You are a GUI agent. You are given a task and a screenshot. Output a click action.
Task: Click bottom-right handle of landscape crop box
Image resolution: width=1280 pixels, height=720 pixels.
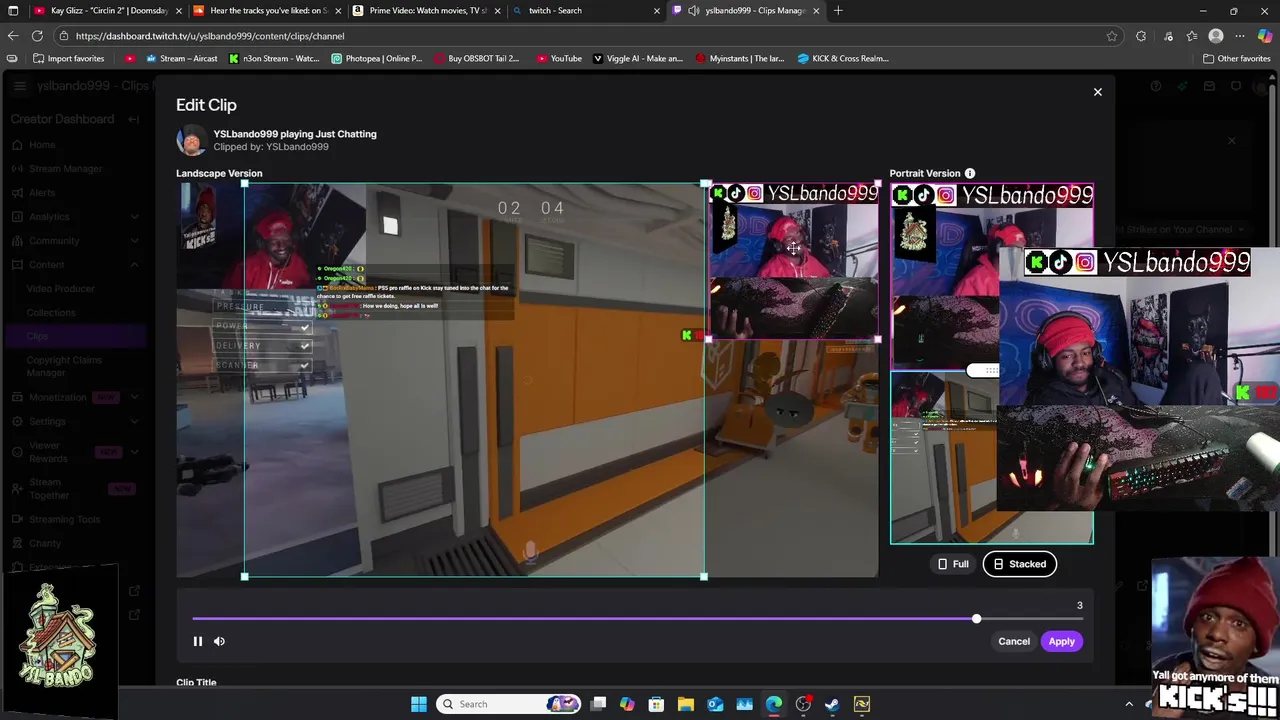[x=704, y=576]
